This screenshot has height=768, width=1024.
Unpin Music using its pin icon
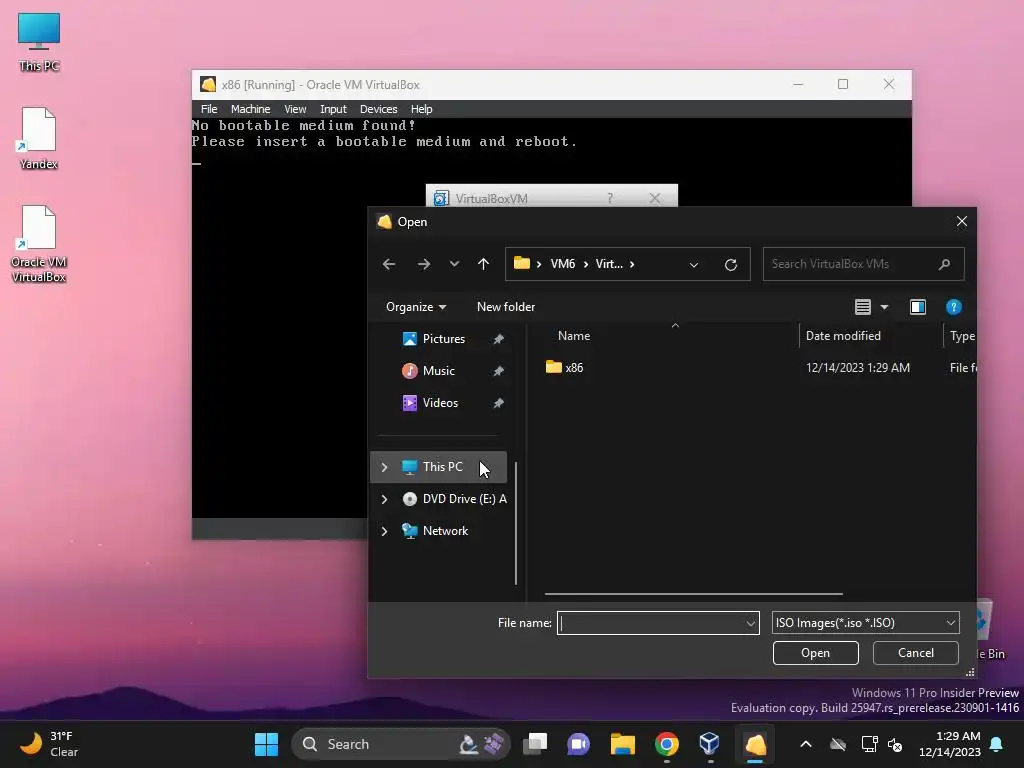tap(498, 371)
